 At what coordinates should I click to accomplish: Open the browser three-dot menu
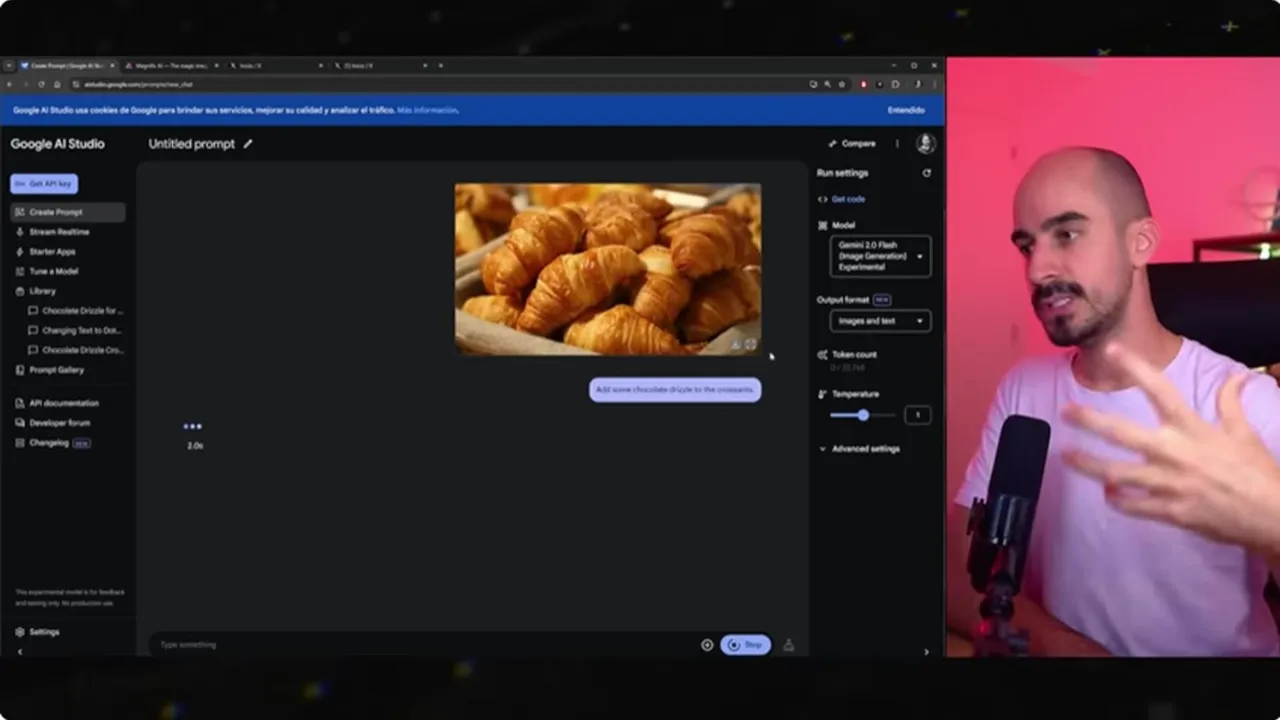935,84
